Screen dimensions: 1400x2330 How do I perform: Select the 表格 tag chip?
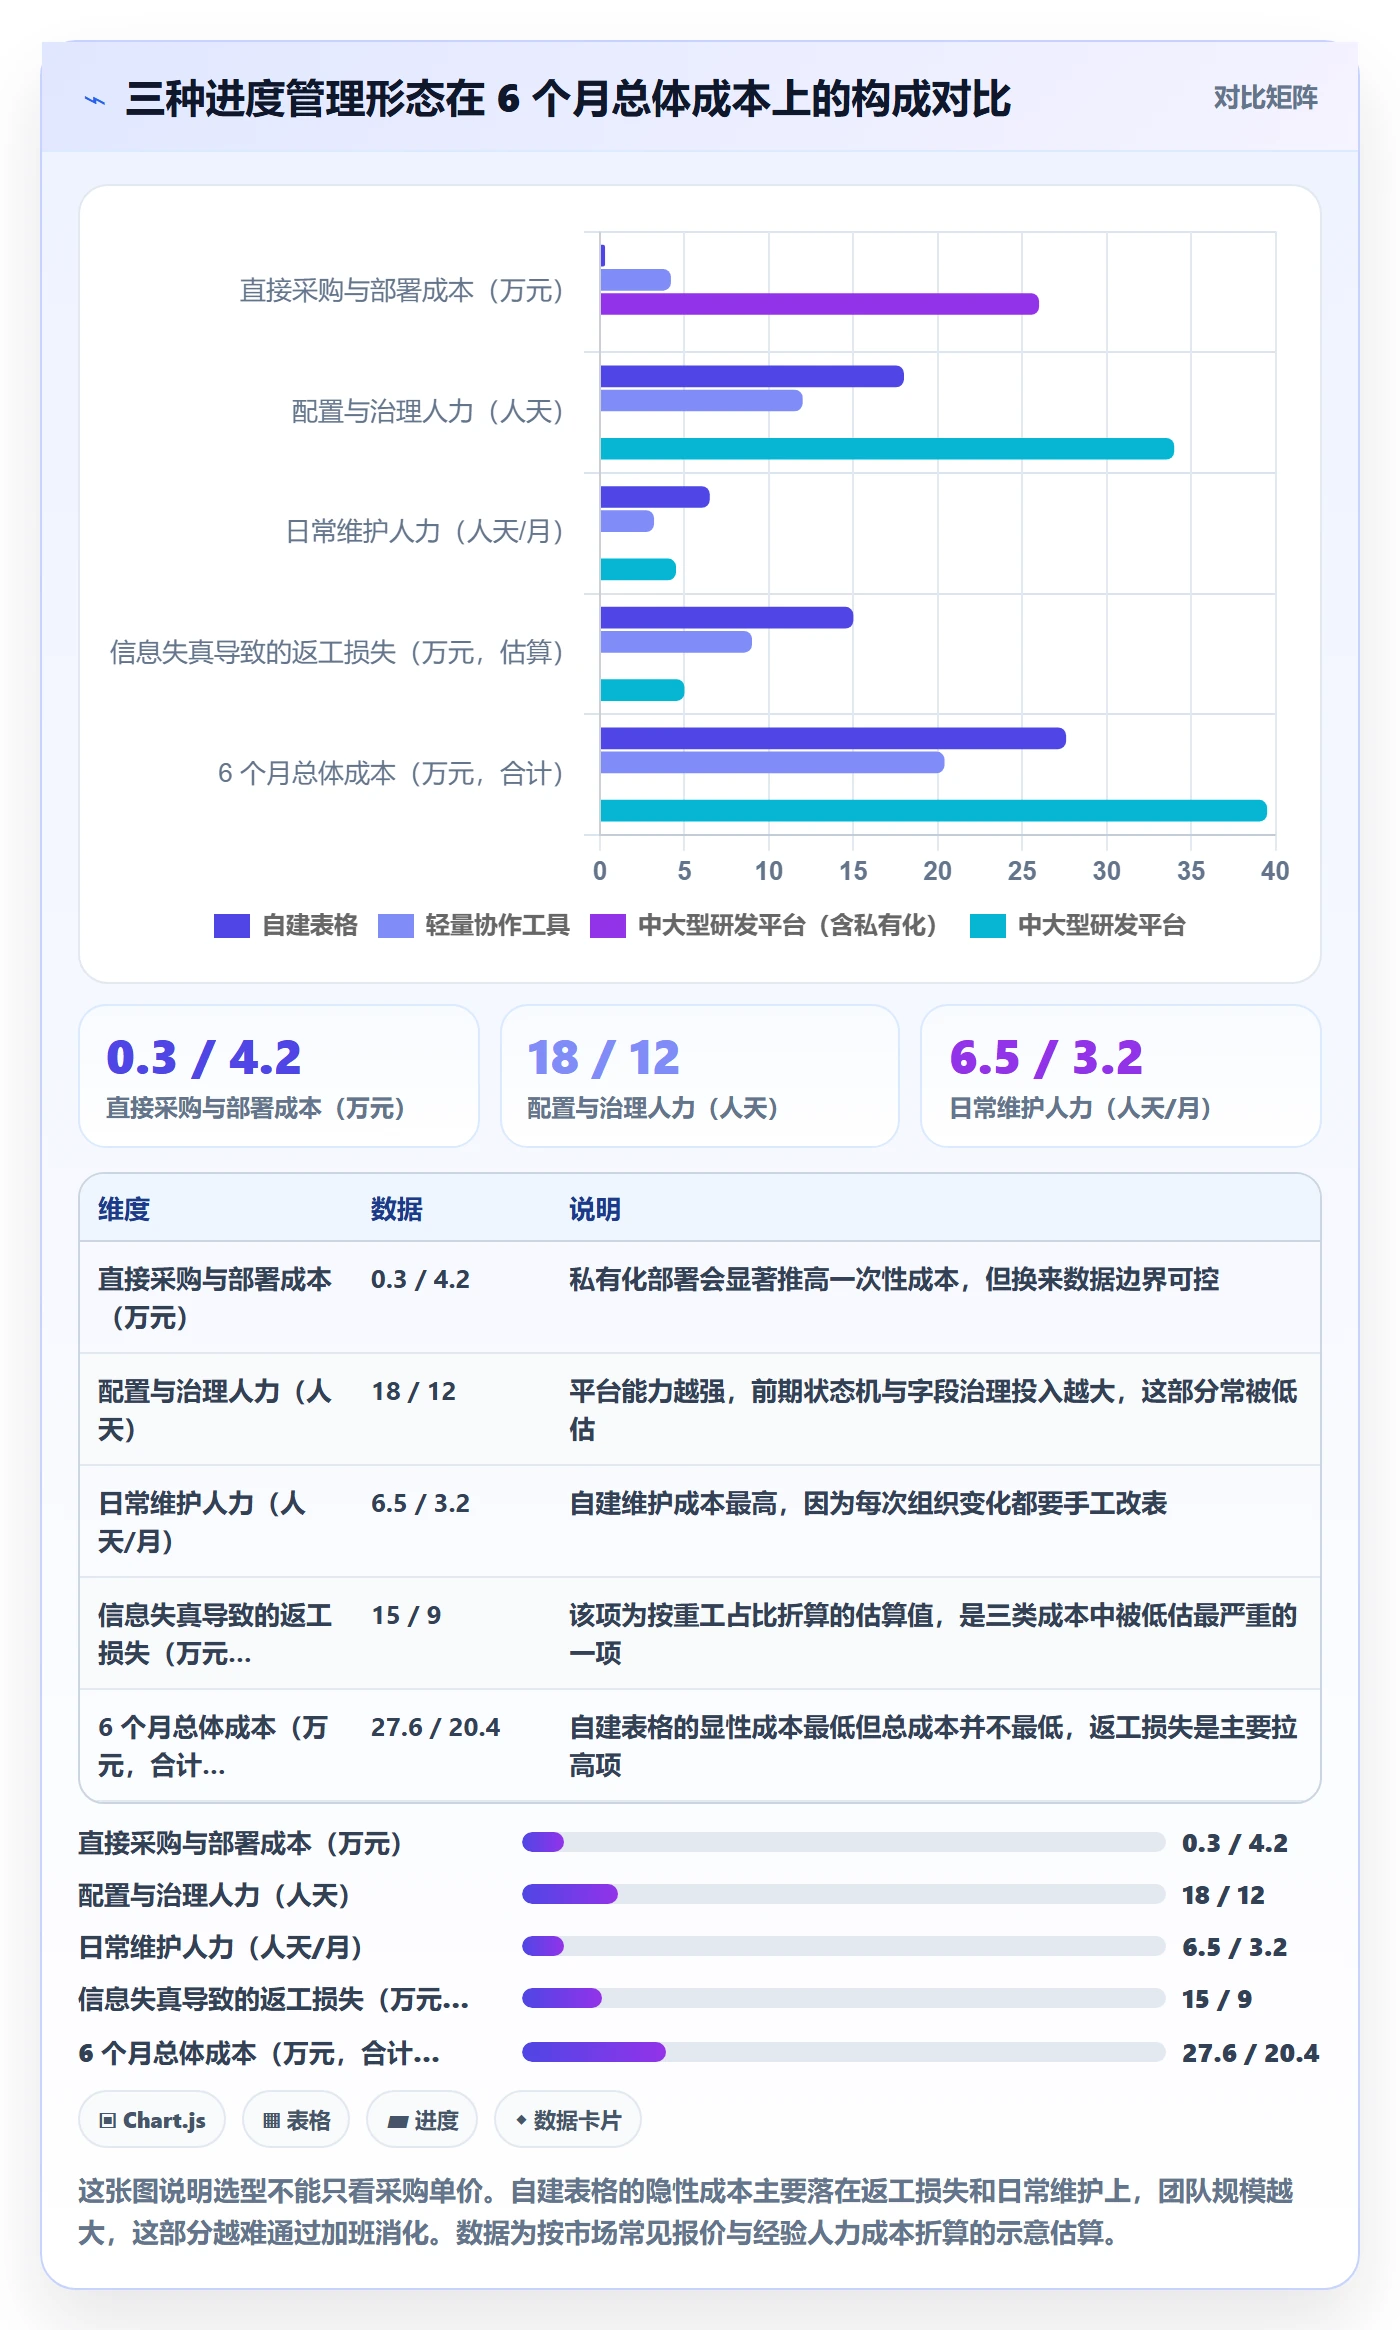296,2120
